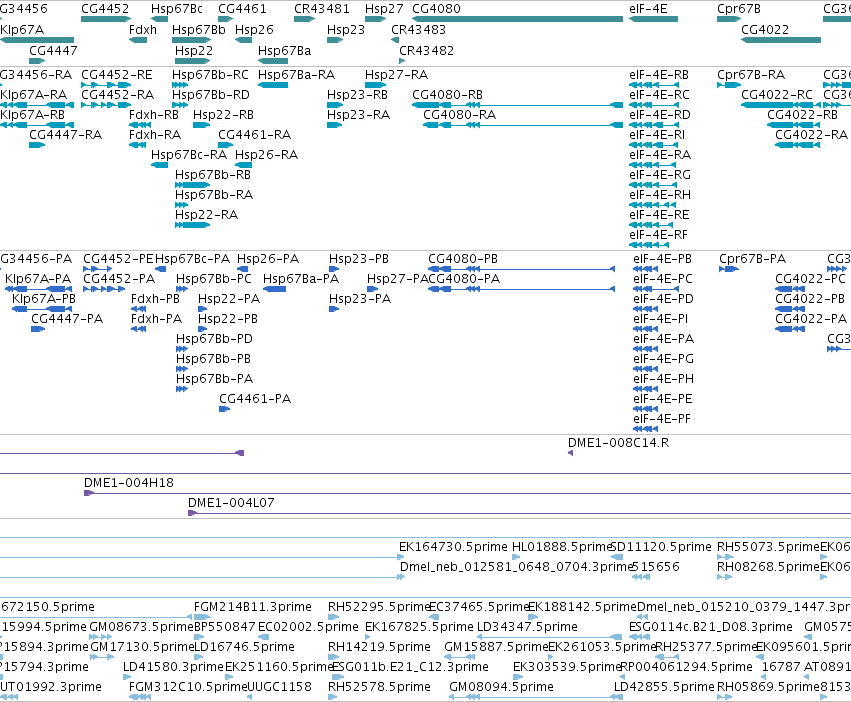
Task: Click transcript Hsp67Bc-RA
Action: tap(189, 155)
